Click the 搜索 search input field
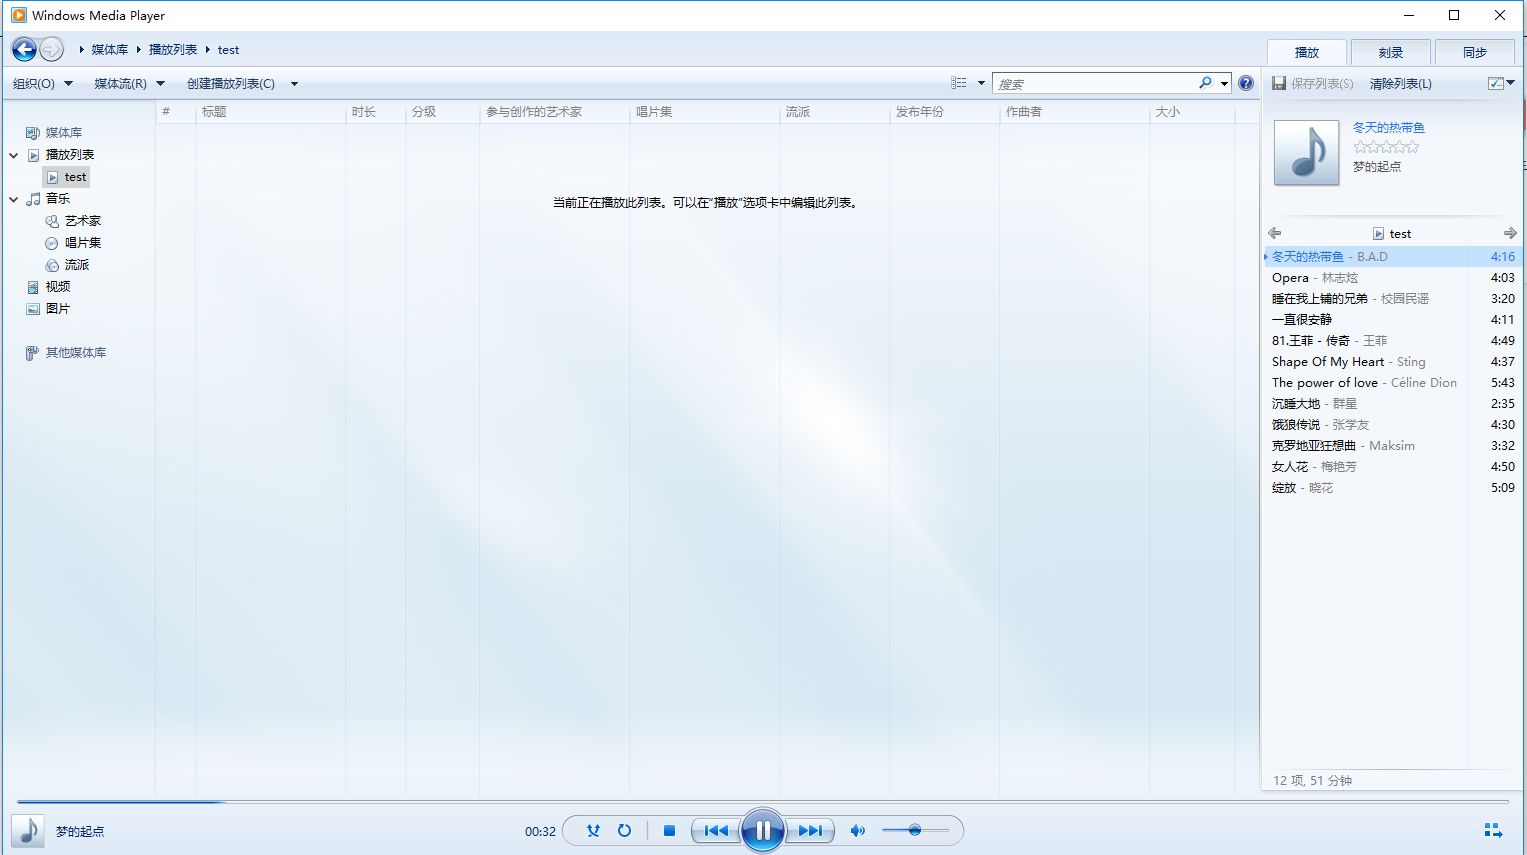This screenshot has height=855, width=1527. (1095, 84)
